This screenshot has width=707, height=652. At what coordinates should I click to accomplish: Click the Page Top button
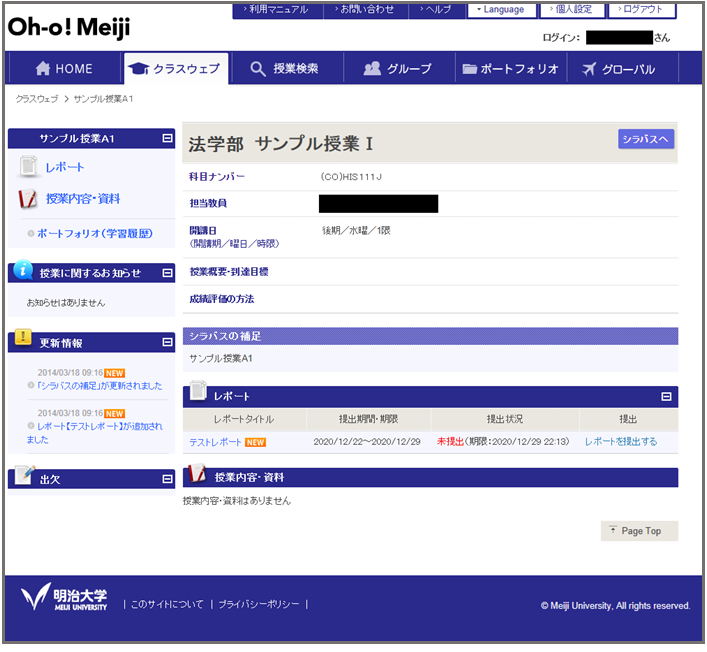639,531
